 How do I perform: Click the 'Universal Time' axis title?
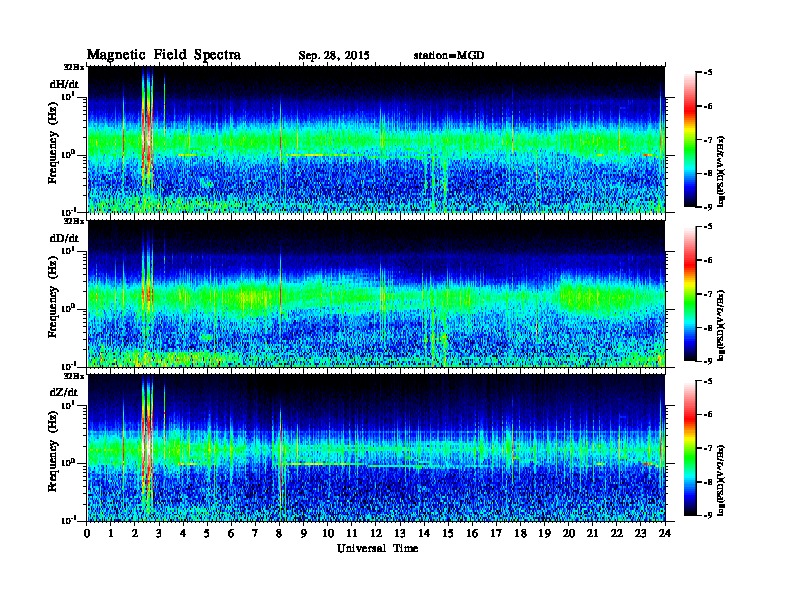(x=378, y=548)
